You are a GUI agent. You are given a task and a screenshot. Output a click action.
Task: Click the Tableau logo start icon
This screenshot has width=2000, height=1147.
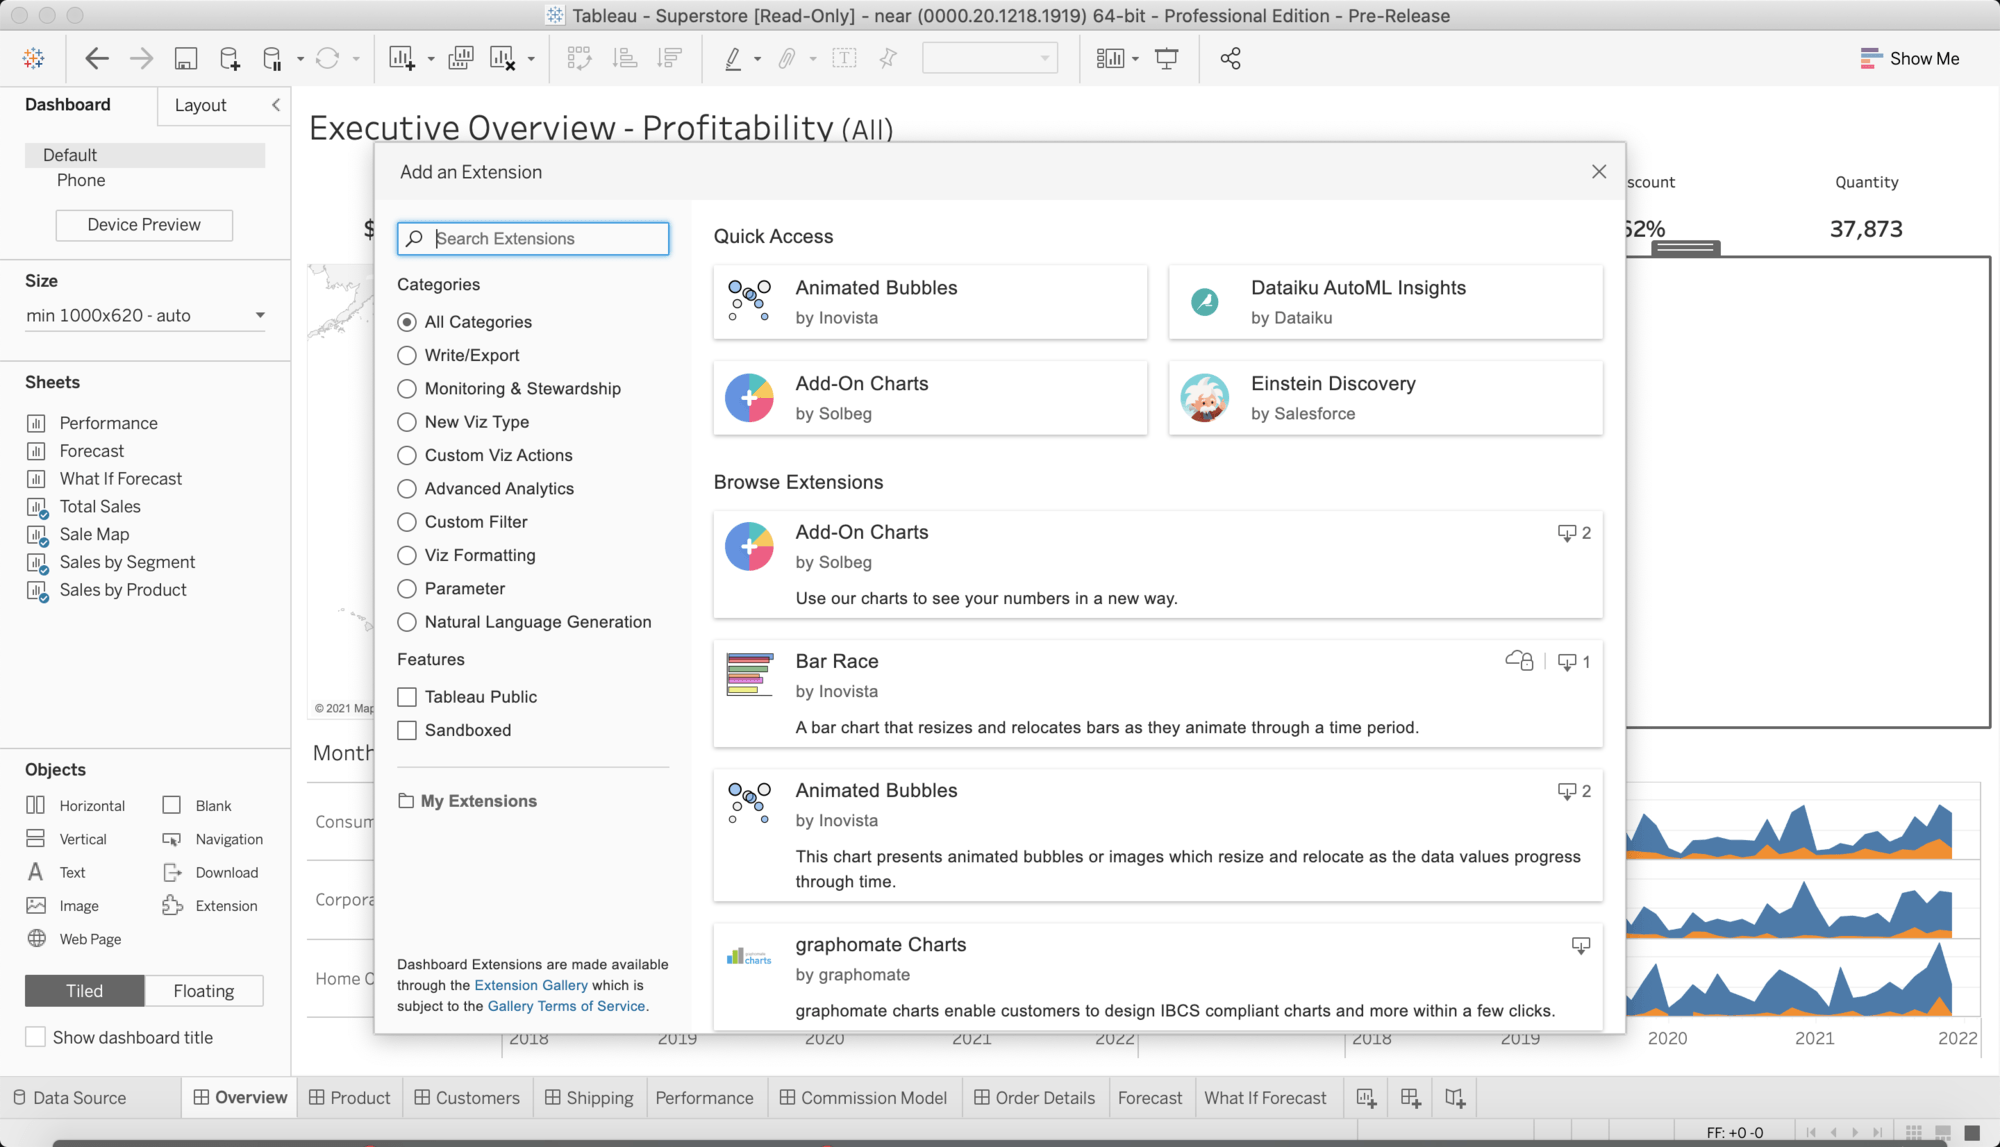click(33, 58)
